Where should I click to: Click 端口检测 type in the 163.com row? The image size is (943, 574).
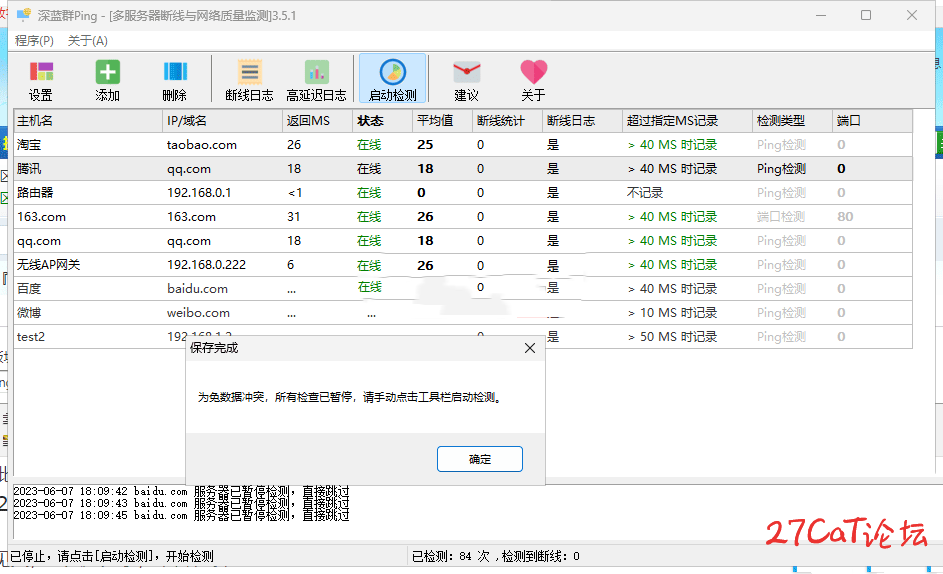click(x=781, y=217)
